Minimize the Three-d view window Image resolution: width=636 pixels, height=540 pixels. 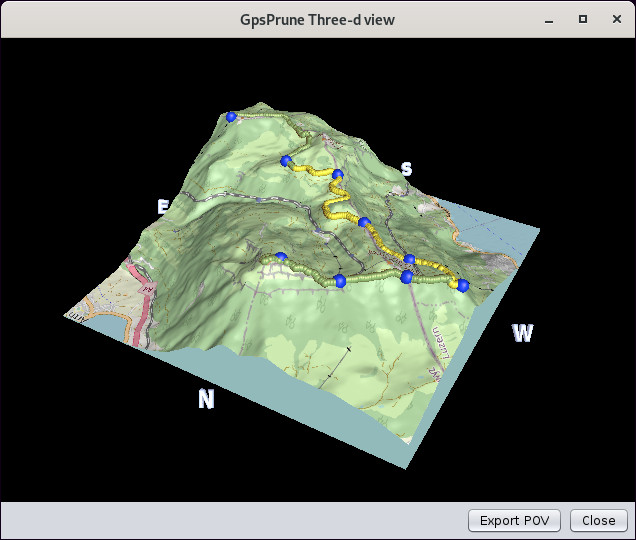point(549,19)
